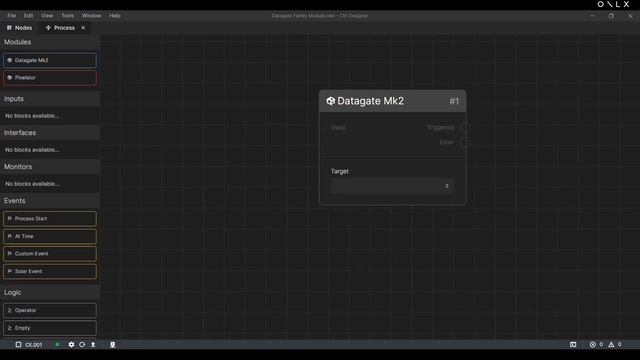
Task: Click the Input label on Datagate node
Action: [x=338, y=127]
